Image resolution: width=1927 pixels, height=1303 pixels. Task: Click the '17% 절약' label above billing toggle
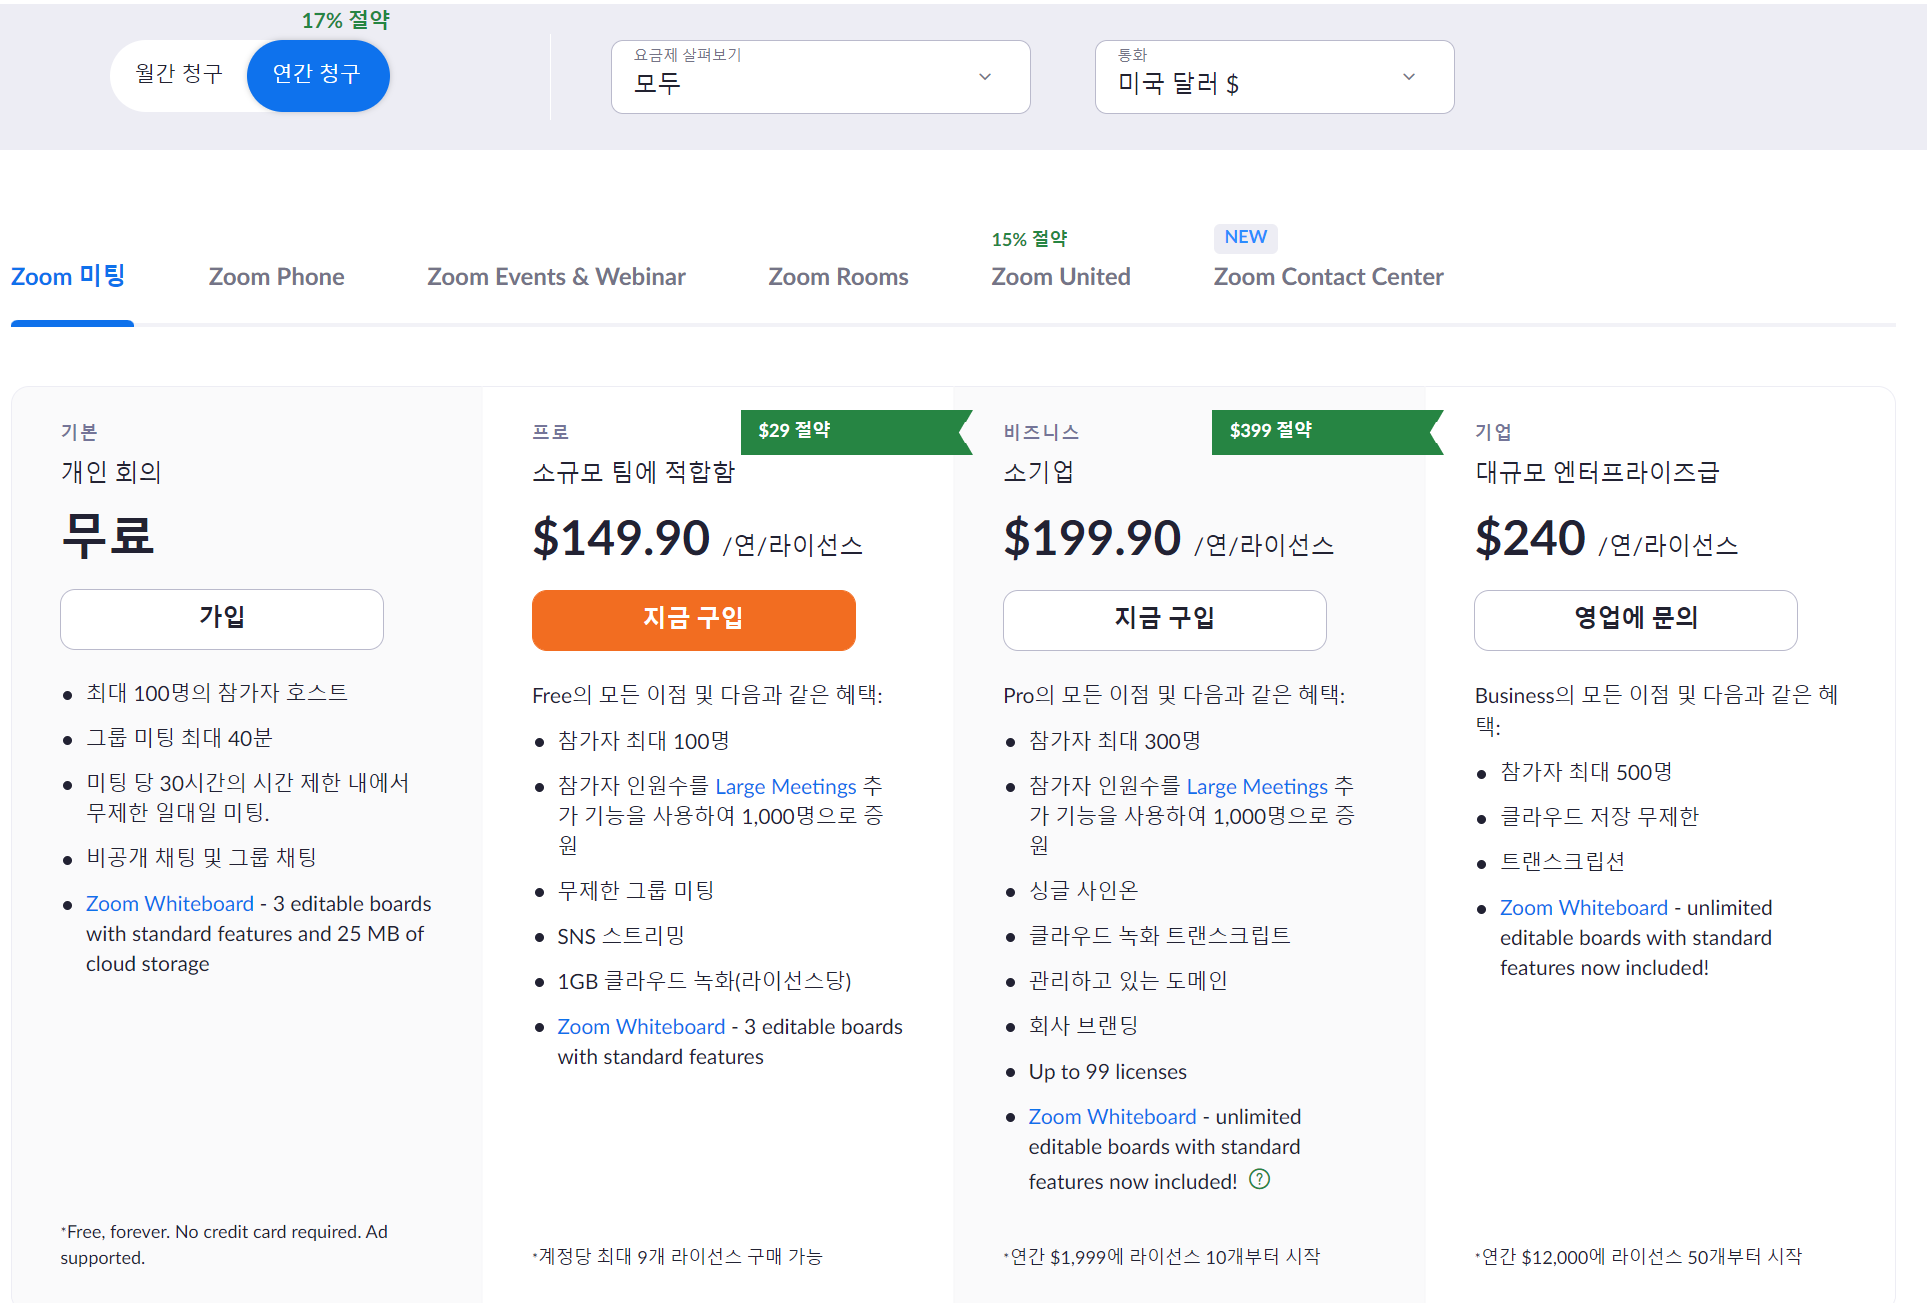[346, 20]
